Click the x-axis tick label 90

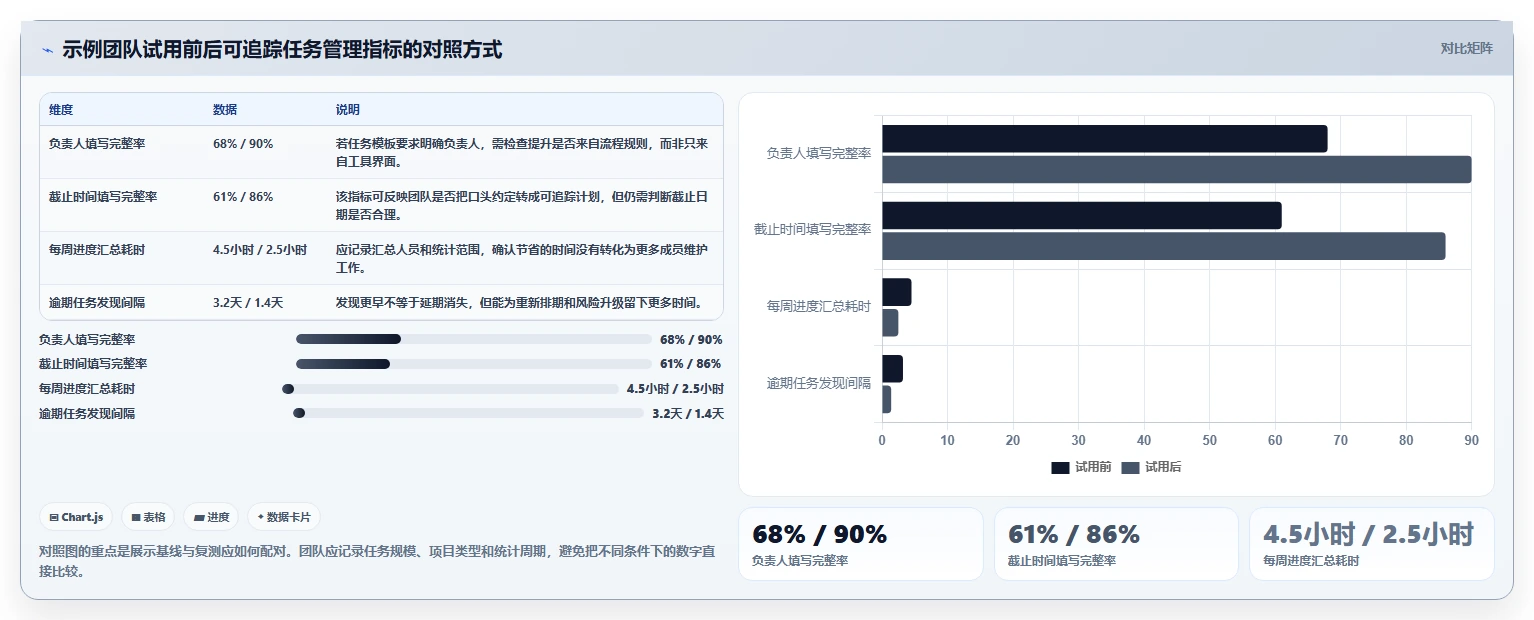(1471, 440)
